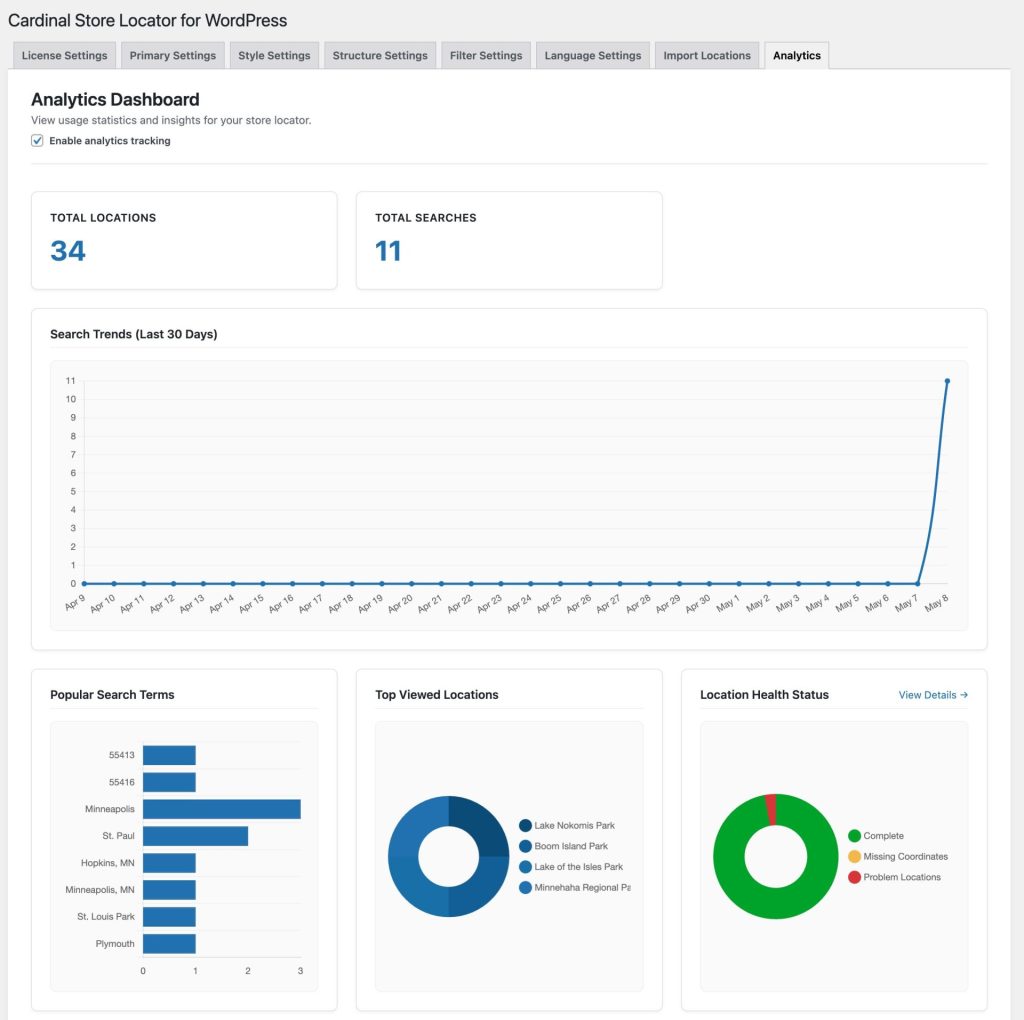Click the St. Paul label in Popular Search Terms
Image resolution: width=1024 pixels, height=1020 pixels.
point(118,836)
